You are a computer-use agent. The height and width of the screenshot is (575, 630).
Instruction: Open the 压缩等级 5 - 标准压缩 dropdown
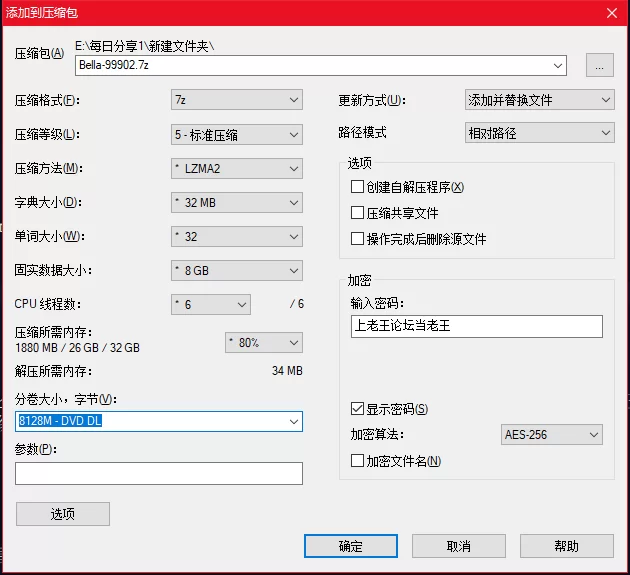(237, 135)
